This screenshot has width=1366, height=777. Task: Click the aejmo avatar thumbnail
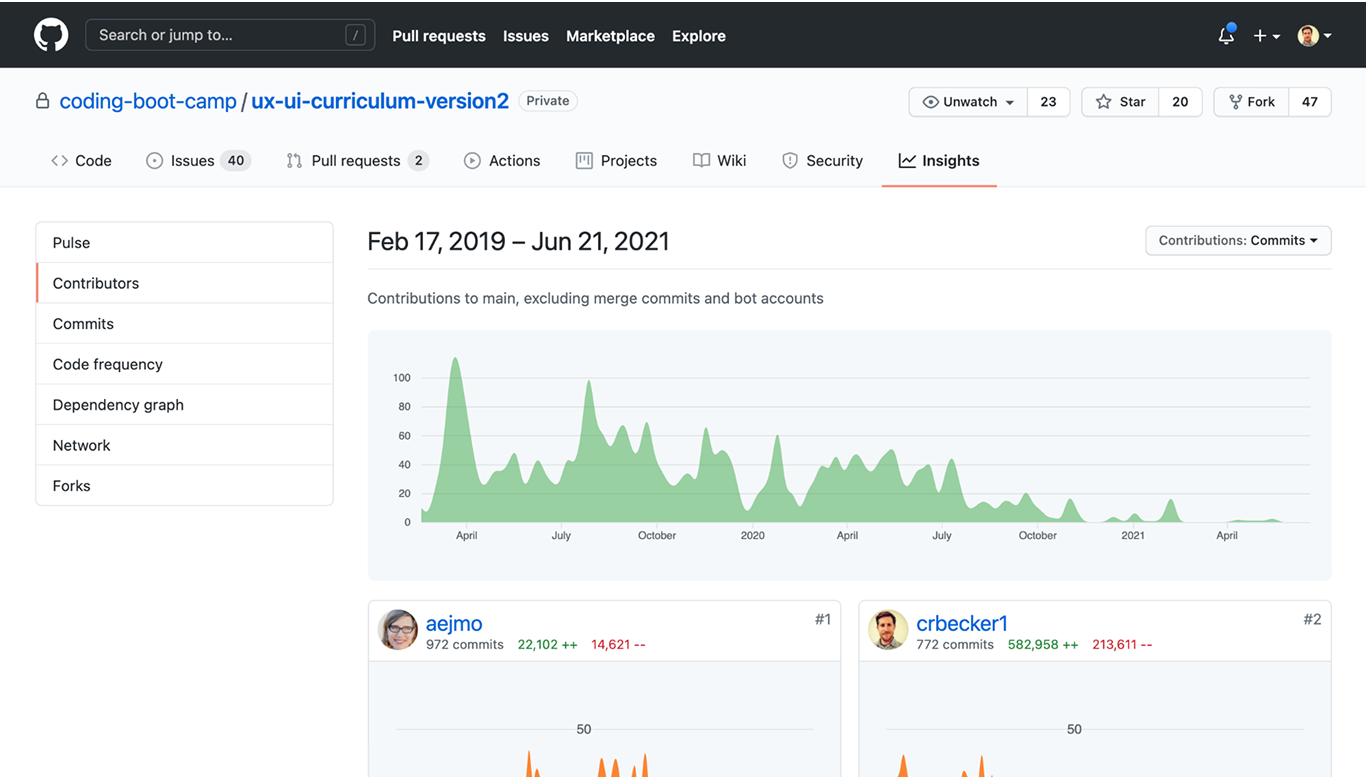click(398, 630)
